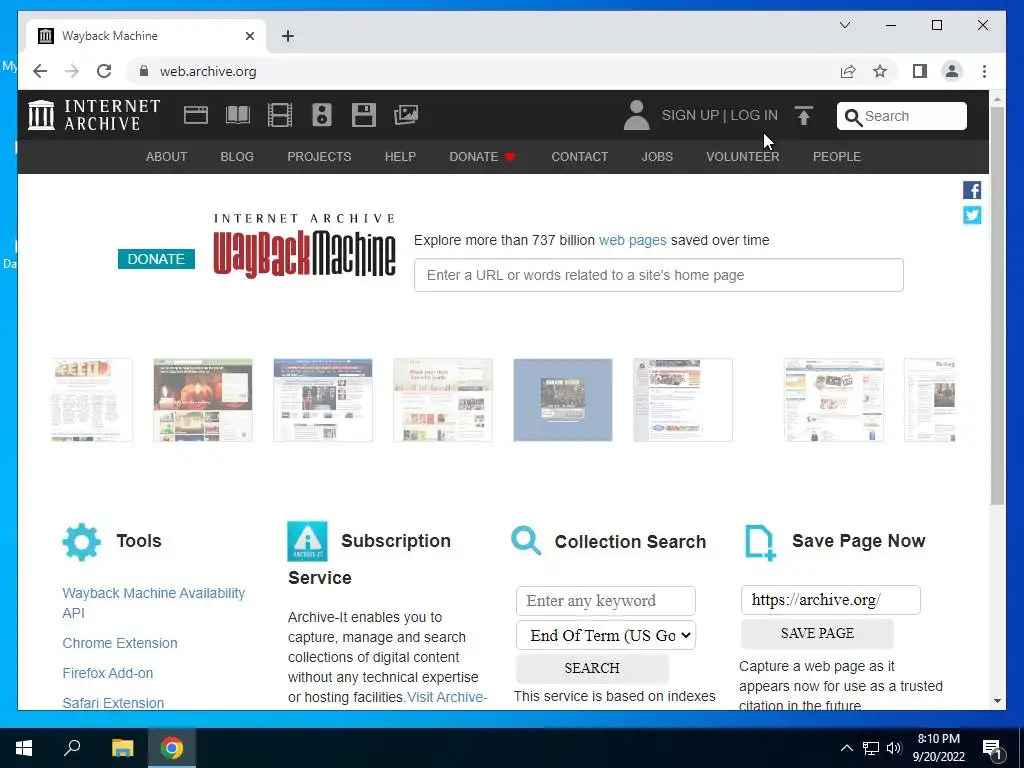Viewport: 1024px width, 768px height.
Task: Open the candle and pumpkin site thumbnail
Action: click(202, 400)
